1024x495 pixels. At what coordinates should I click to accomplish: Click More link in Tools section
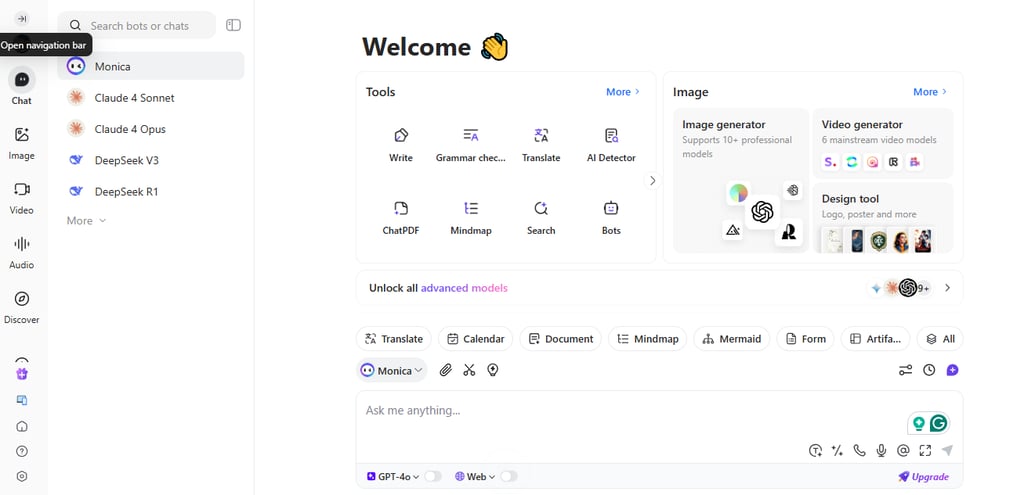(x=623, y=92)
